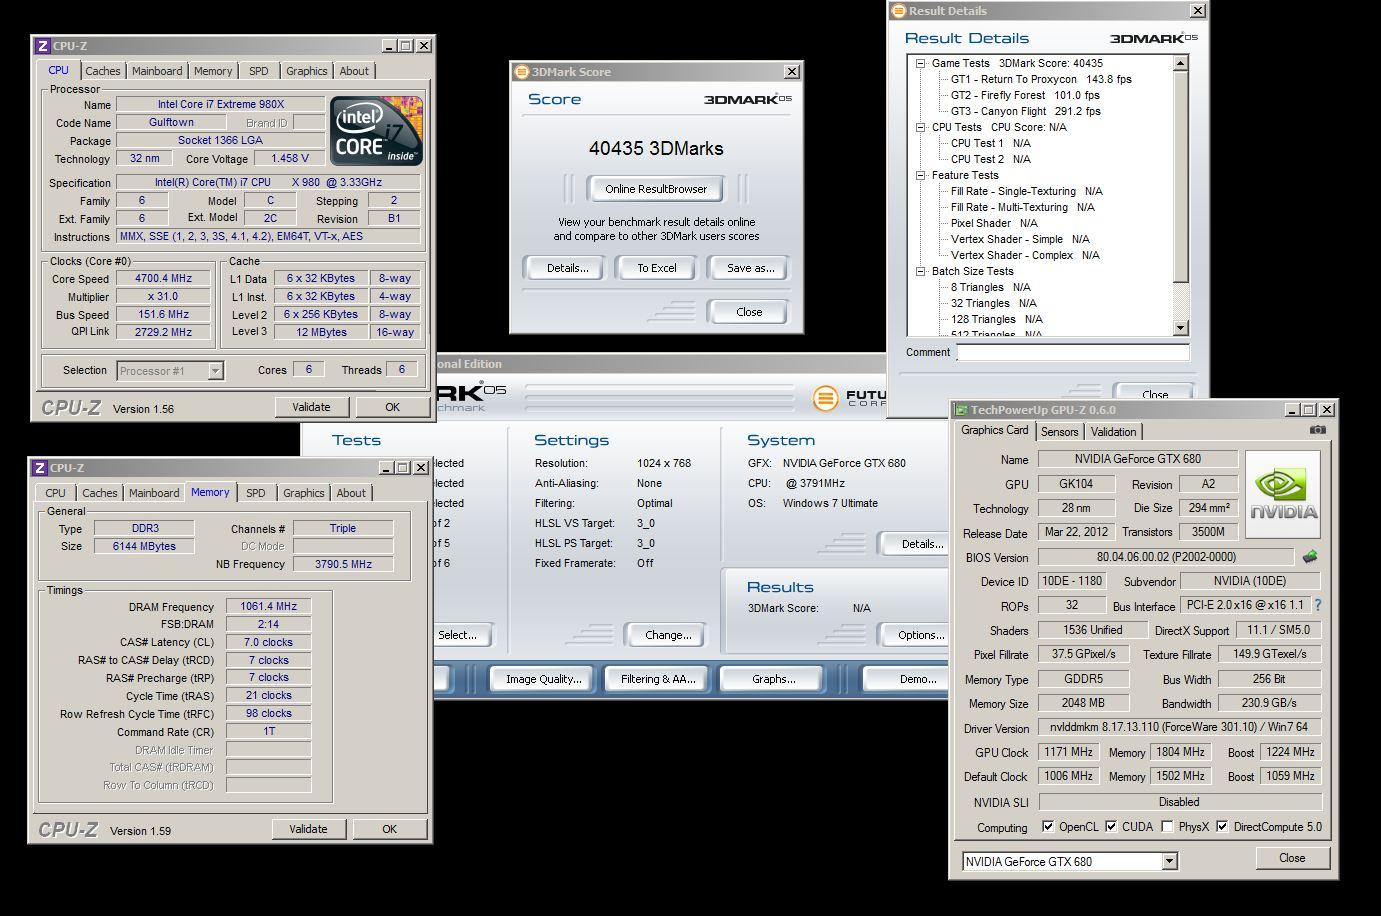Click the GPU-Z title bar icon

(961, 410)
